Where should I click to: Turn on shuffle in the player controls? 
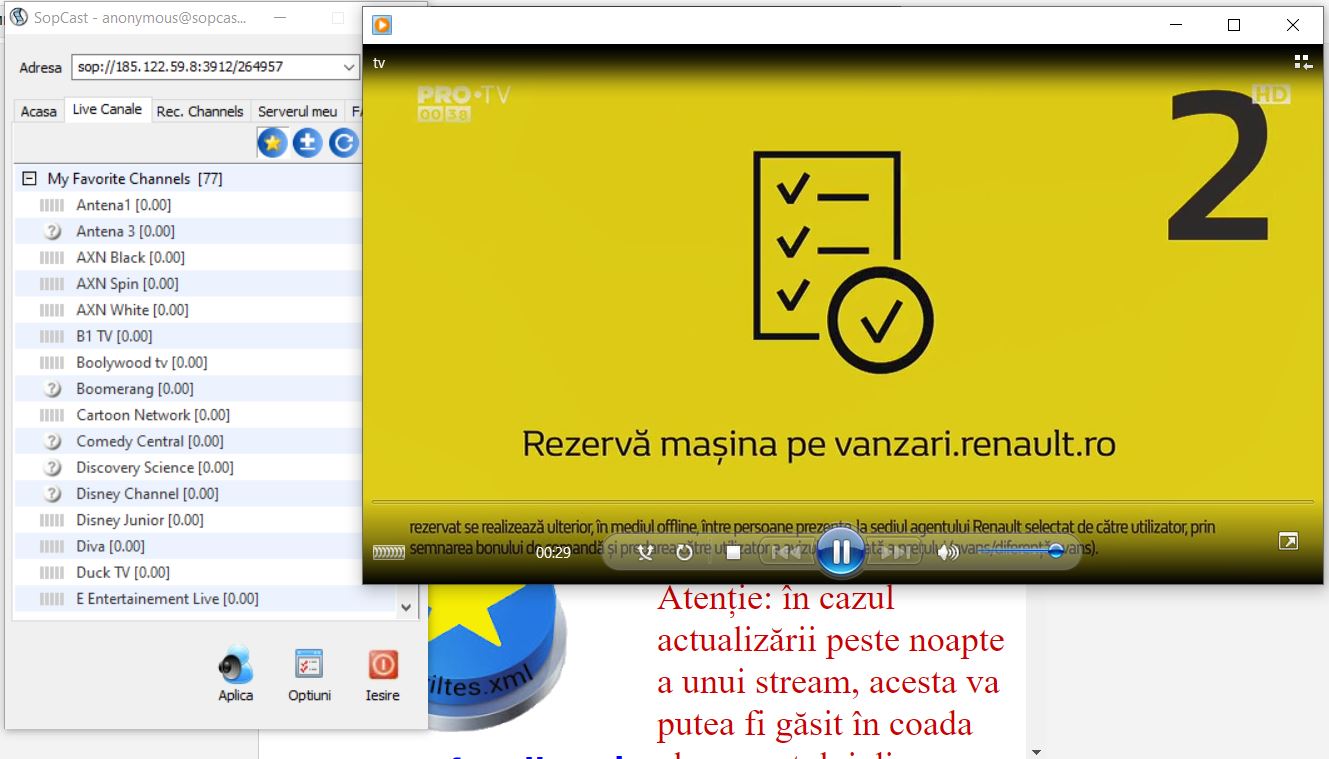[x=646, y=552]
